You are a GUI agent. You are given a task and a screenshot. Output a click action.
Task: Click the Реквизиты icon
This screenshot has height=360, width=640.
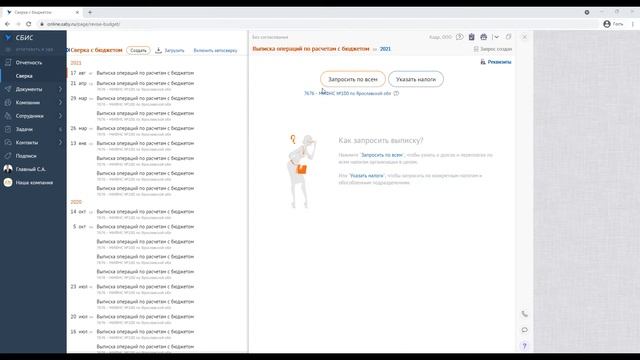pyautogui.click(x=483, y=62)
